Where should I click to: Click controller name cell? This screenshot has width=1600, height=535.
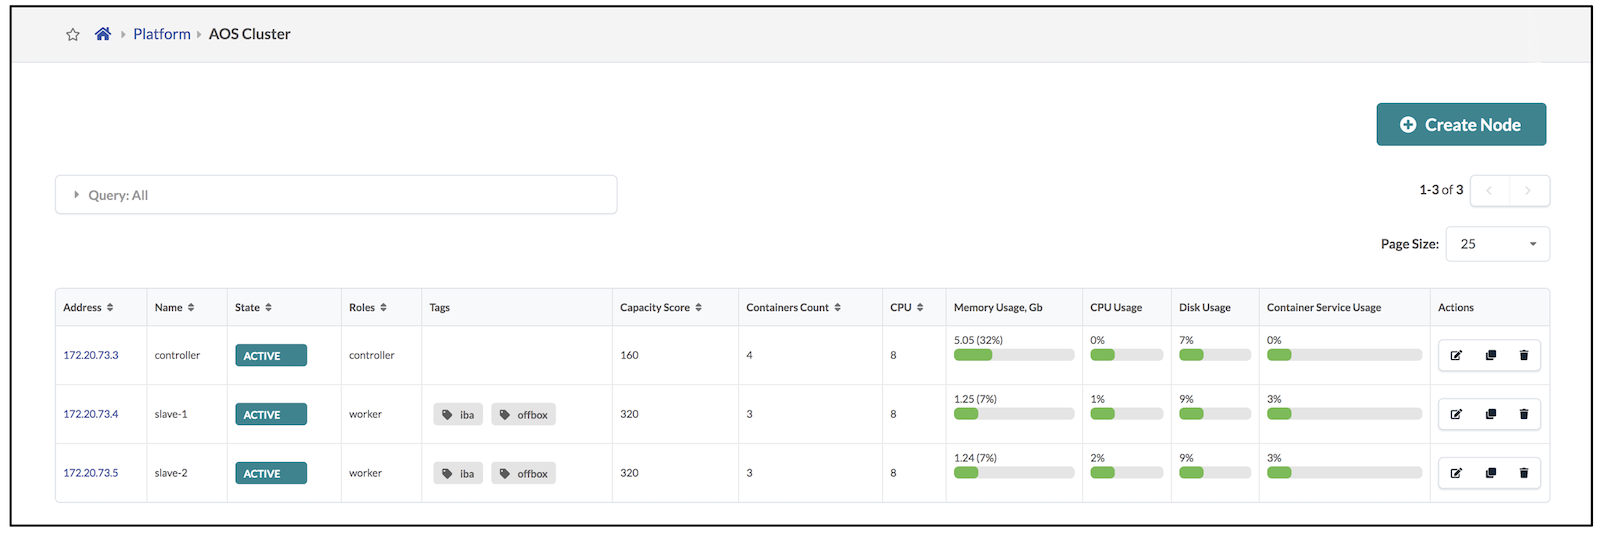point(177,355)
